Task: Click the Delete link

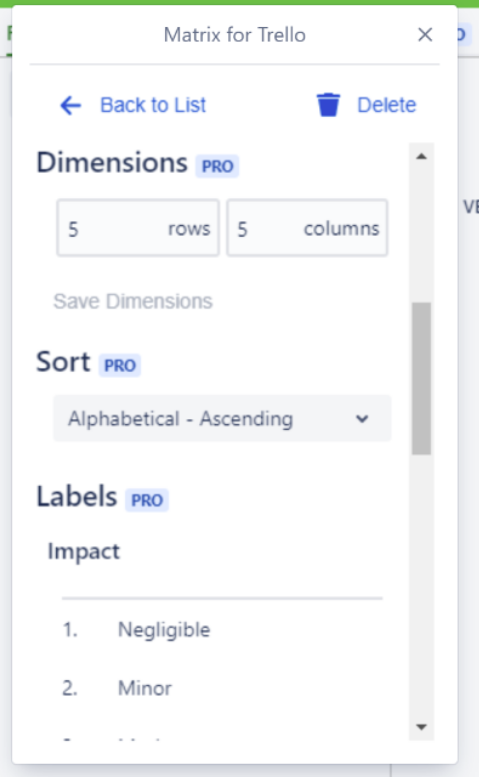Action: (x=386, y=105)
